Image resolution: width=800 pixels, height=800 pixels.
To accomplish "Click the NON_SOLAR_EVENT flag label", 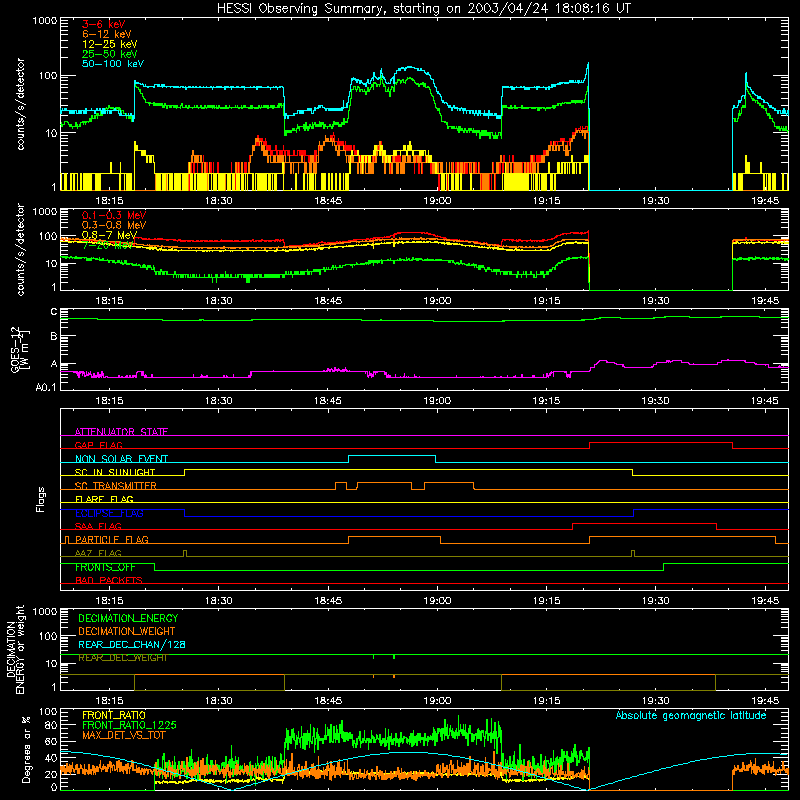I will pos(121,459).
